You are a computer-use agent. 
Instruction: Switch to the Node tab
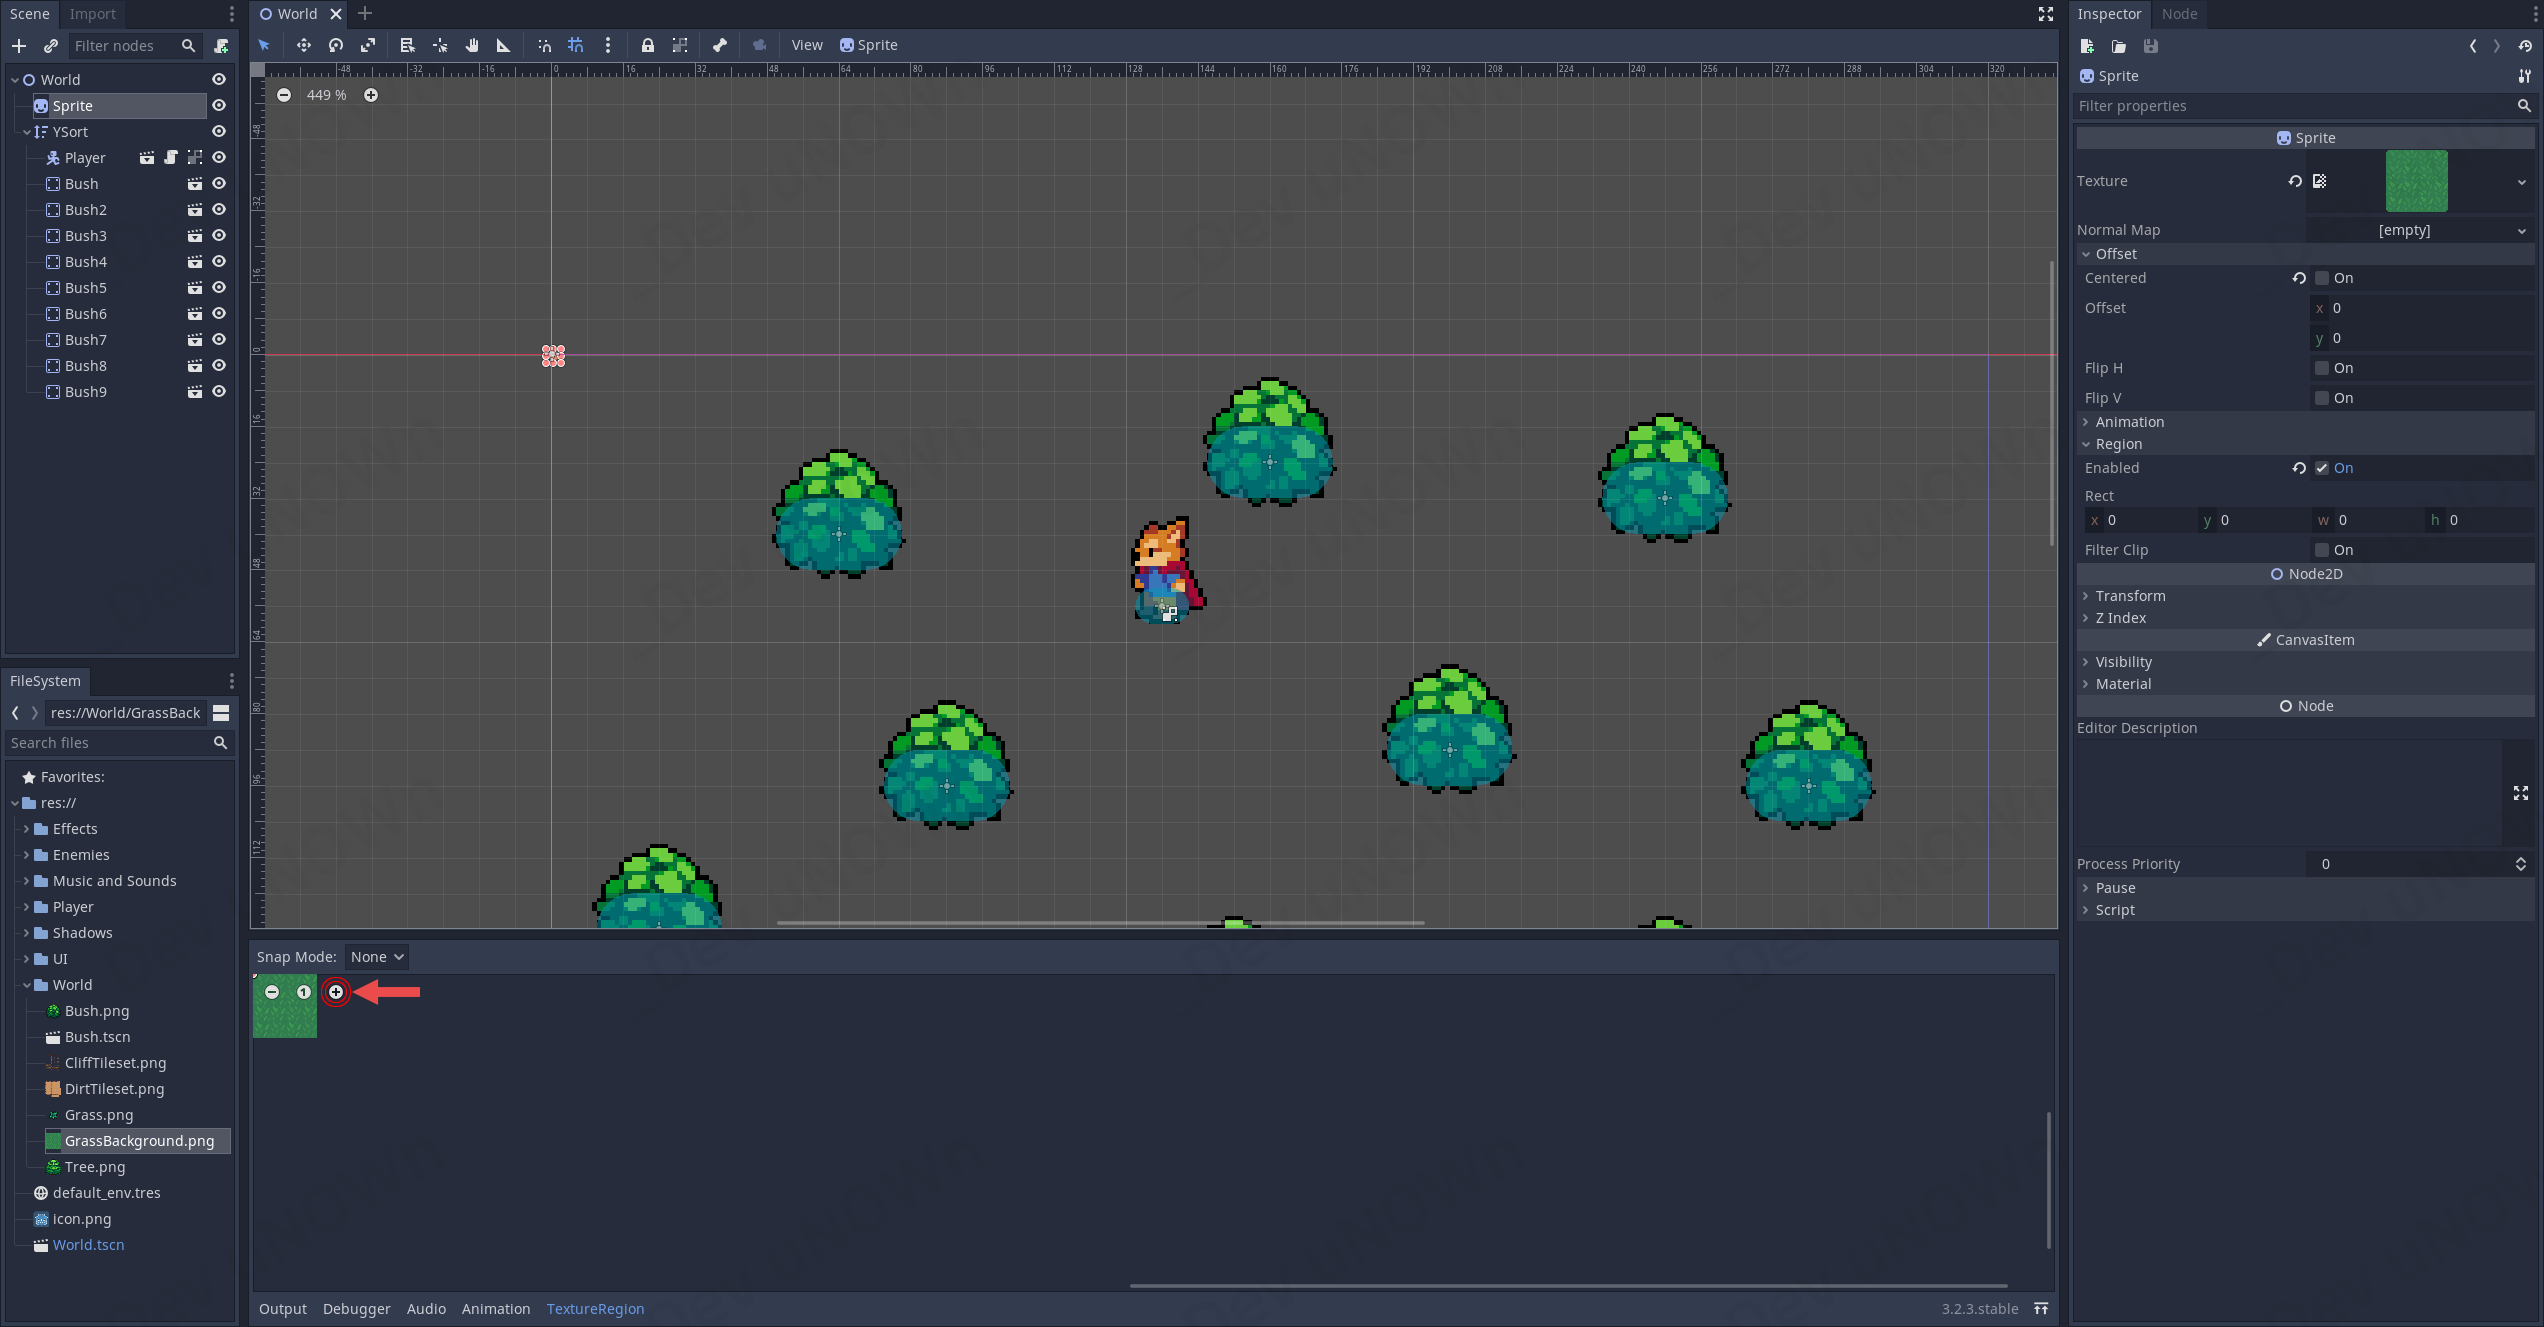[2179, 14]
